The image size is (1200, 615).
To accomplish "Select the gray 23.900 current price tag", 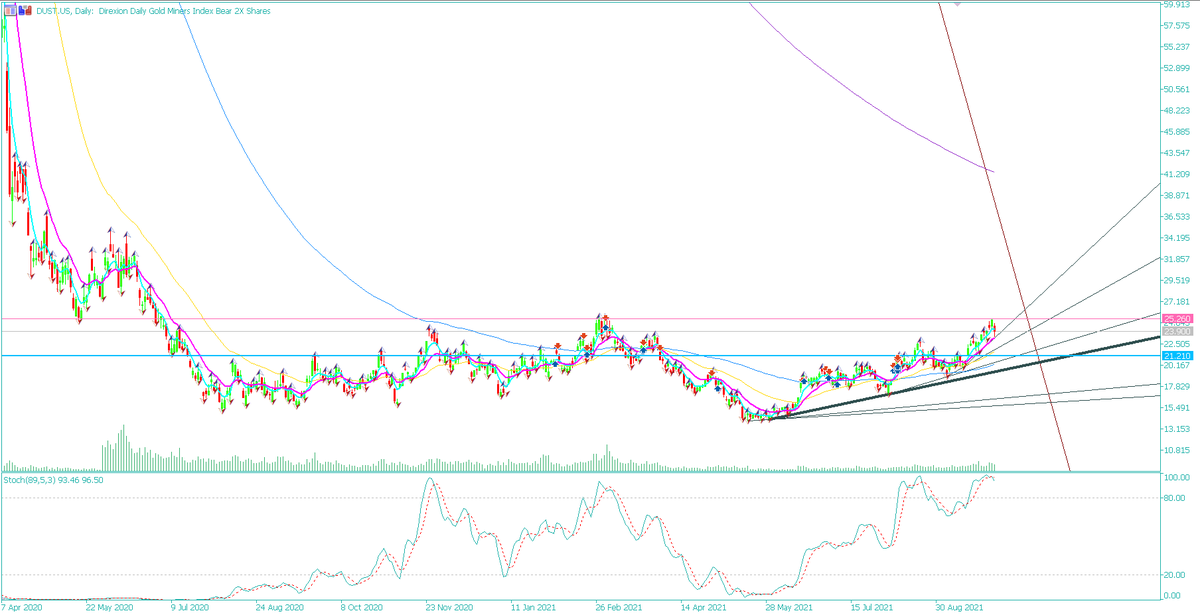I will click(1177, 330).
